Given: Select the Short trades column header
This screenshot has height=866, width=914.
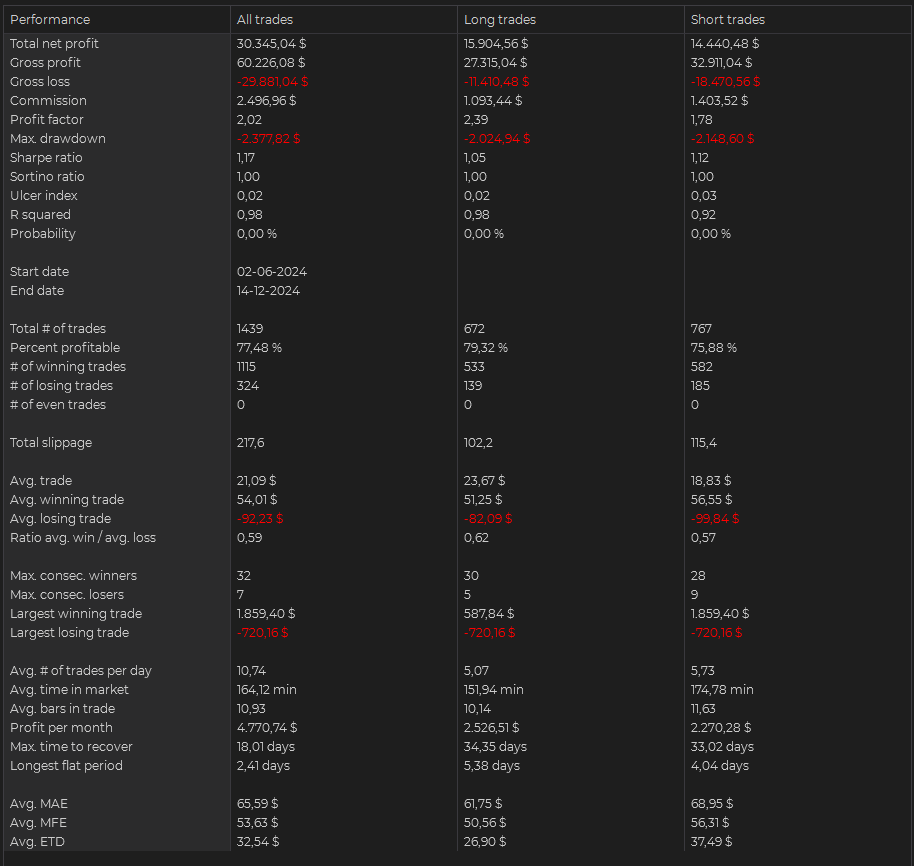Looking at the screenshot, I should [728, 19].
